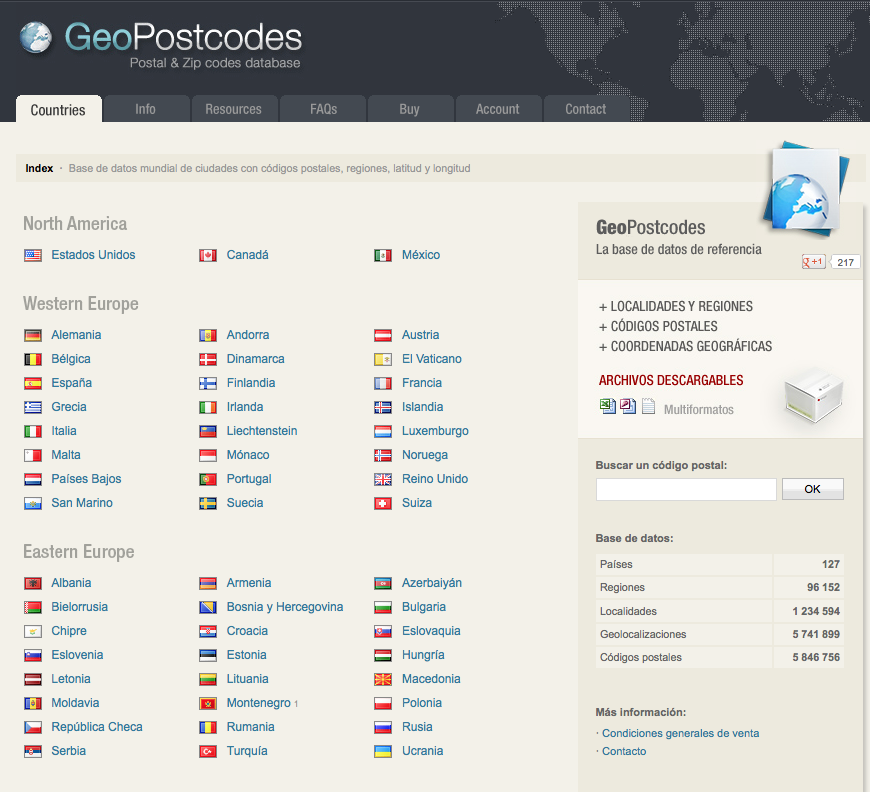
Task: Open the República Checa link
Action: [x=97, y=727]
